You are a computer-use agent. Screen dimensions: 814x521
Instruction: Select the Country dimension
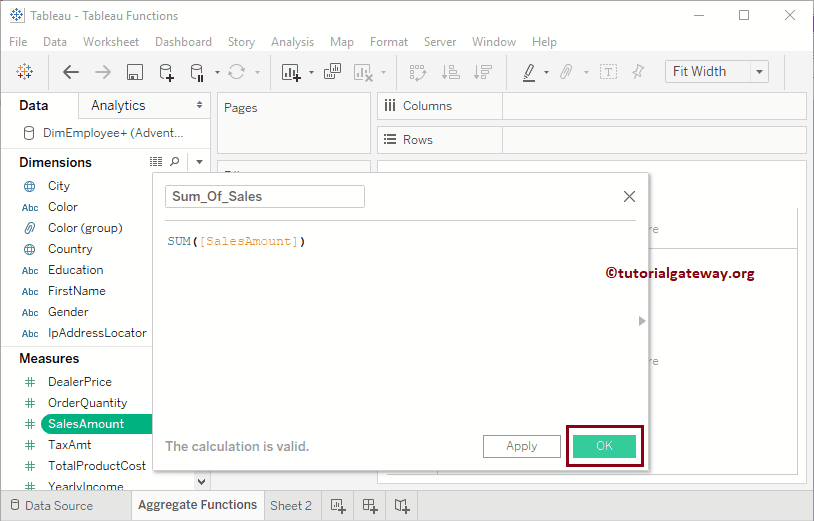(x=70, y=249)
